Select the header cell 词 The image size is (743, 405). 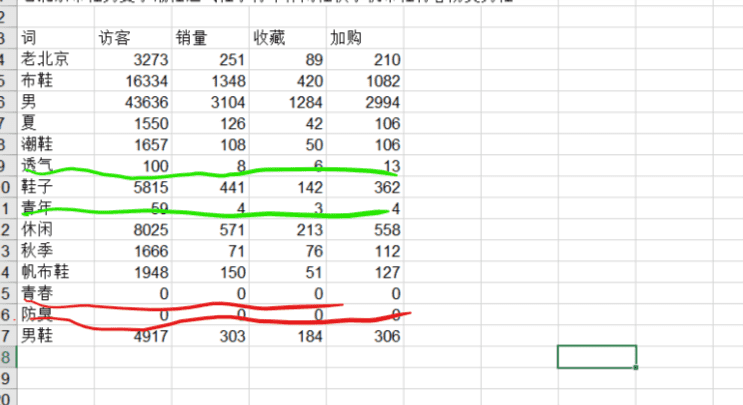click(x=56, y=38)
